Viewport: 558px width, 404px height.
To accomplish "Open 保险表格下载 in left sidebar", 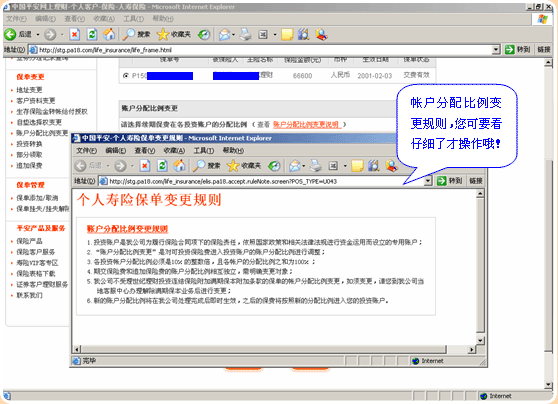I will pyautogui.click(x=36, y=273).
